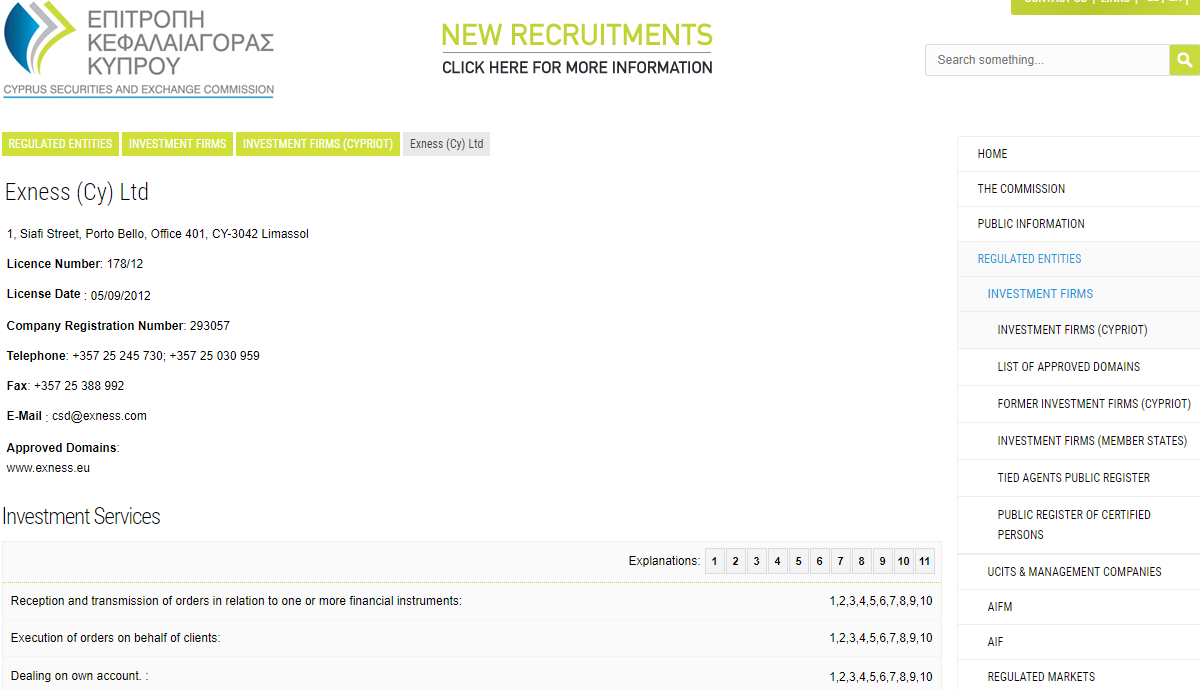Image resolution: width=1200 pixels, height=690 pixels.
Task: Click explanation number 1 button
Action: [x=715, y=561]
